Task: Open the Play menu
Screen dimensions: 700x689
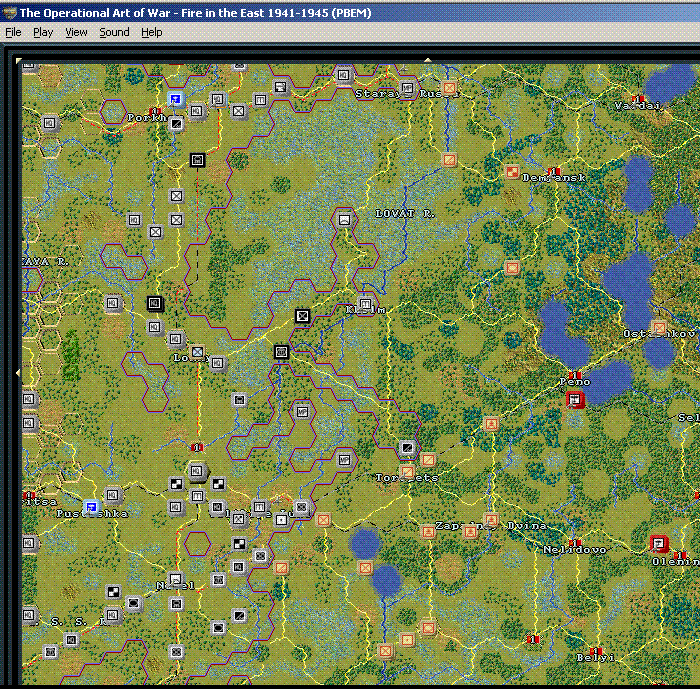Action: pos(43,32)
